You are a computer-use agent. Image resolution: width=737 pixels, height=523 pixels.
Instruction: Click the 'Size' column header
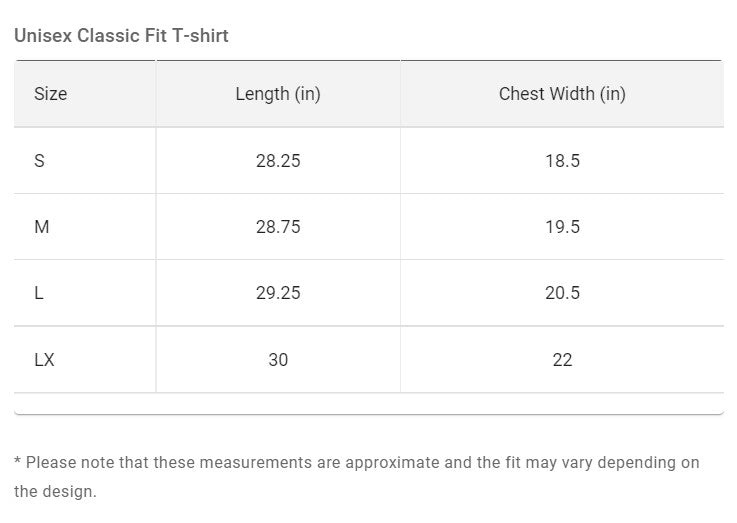(x=50, y=94)
